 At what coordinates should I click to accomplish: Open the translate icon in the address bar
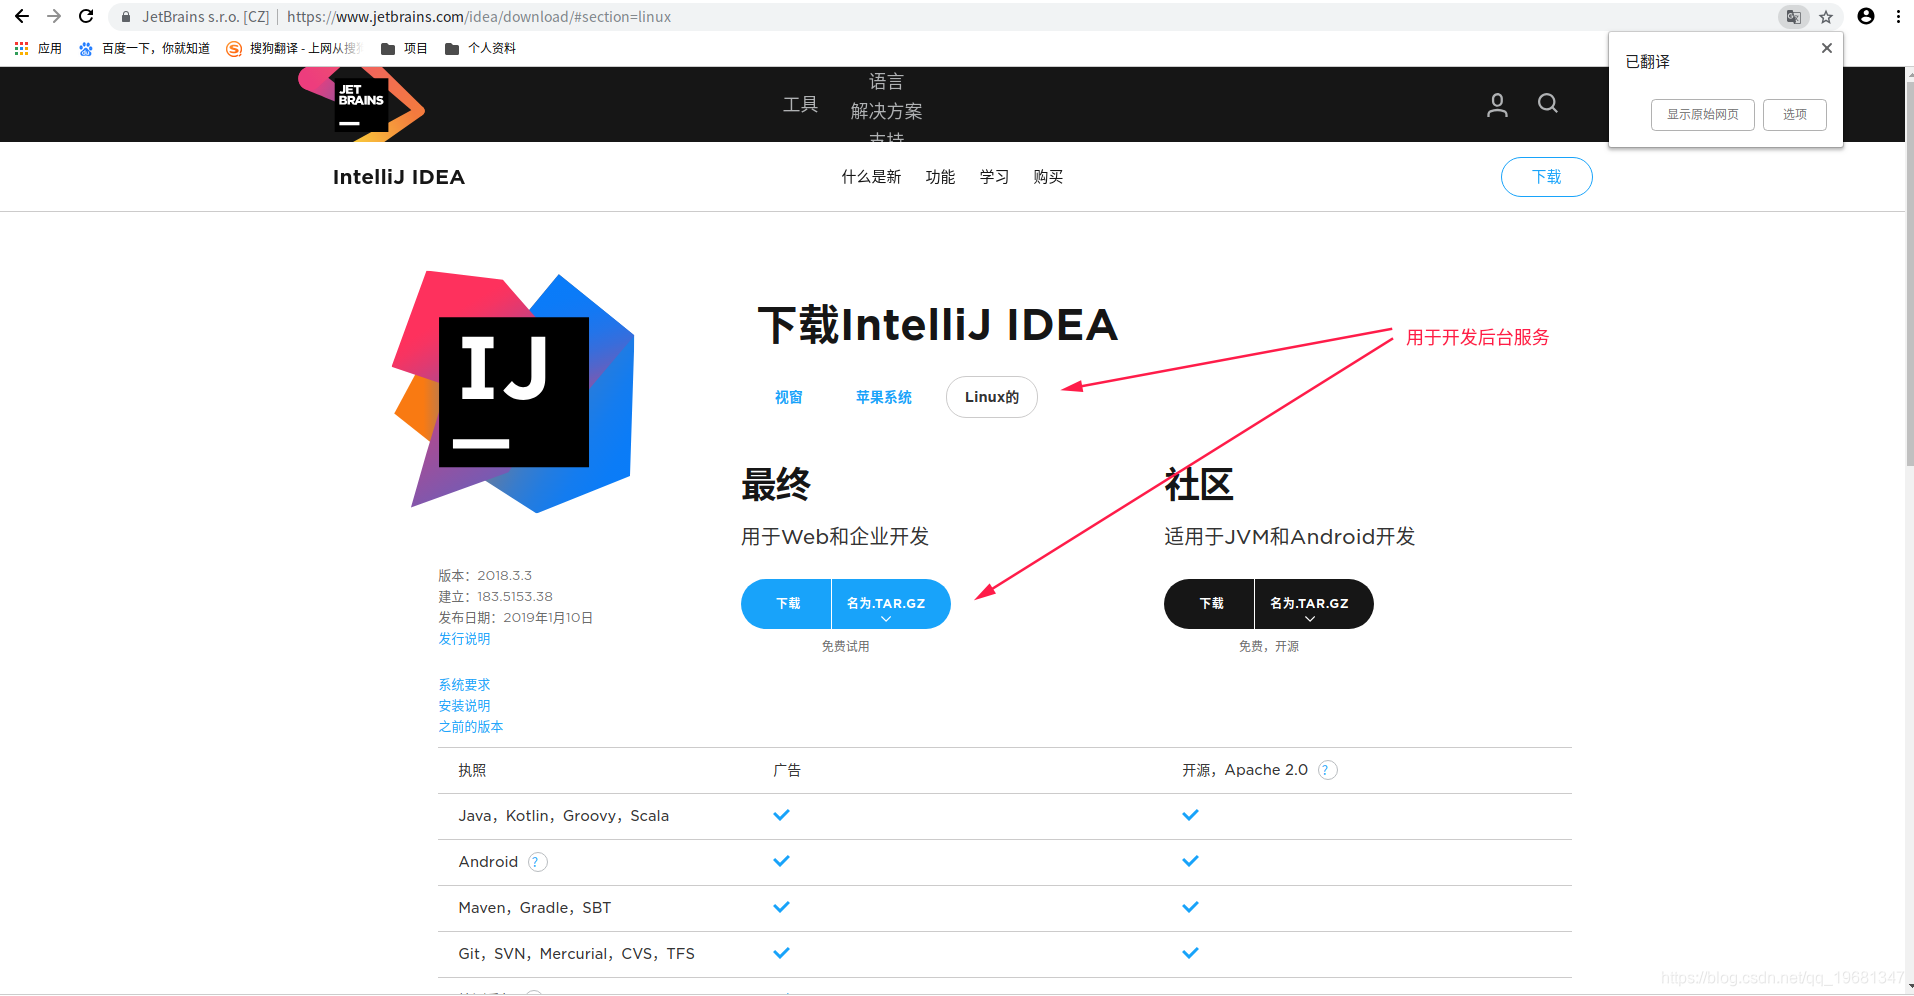[1793, 17]
